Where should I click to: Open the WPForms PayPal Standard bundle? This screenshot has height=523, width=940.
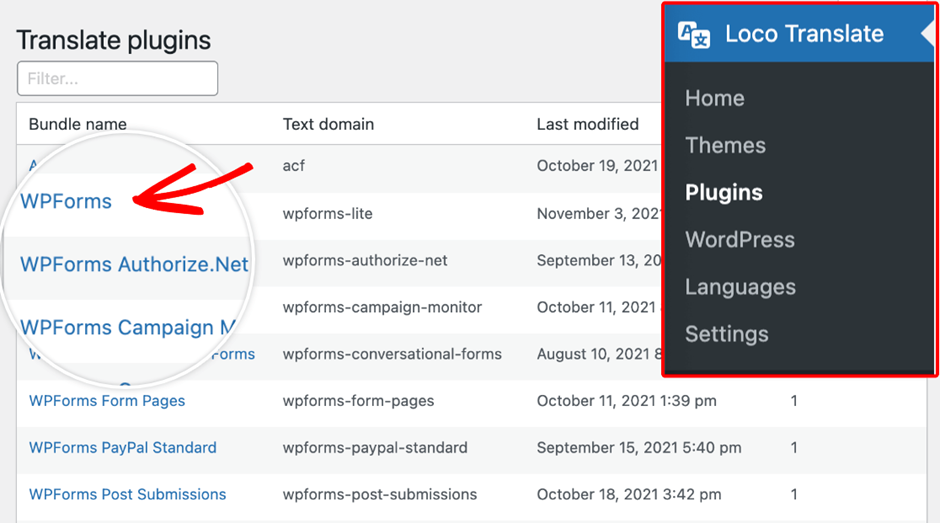[x=122, y=448]
